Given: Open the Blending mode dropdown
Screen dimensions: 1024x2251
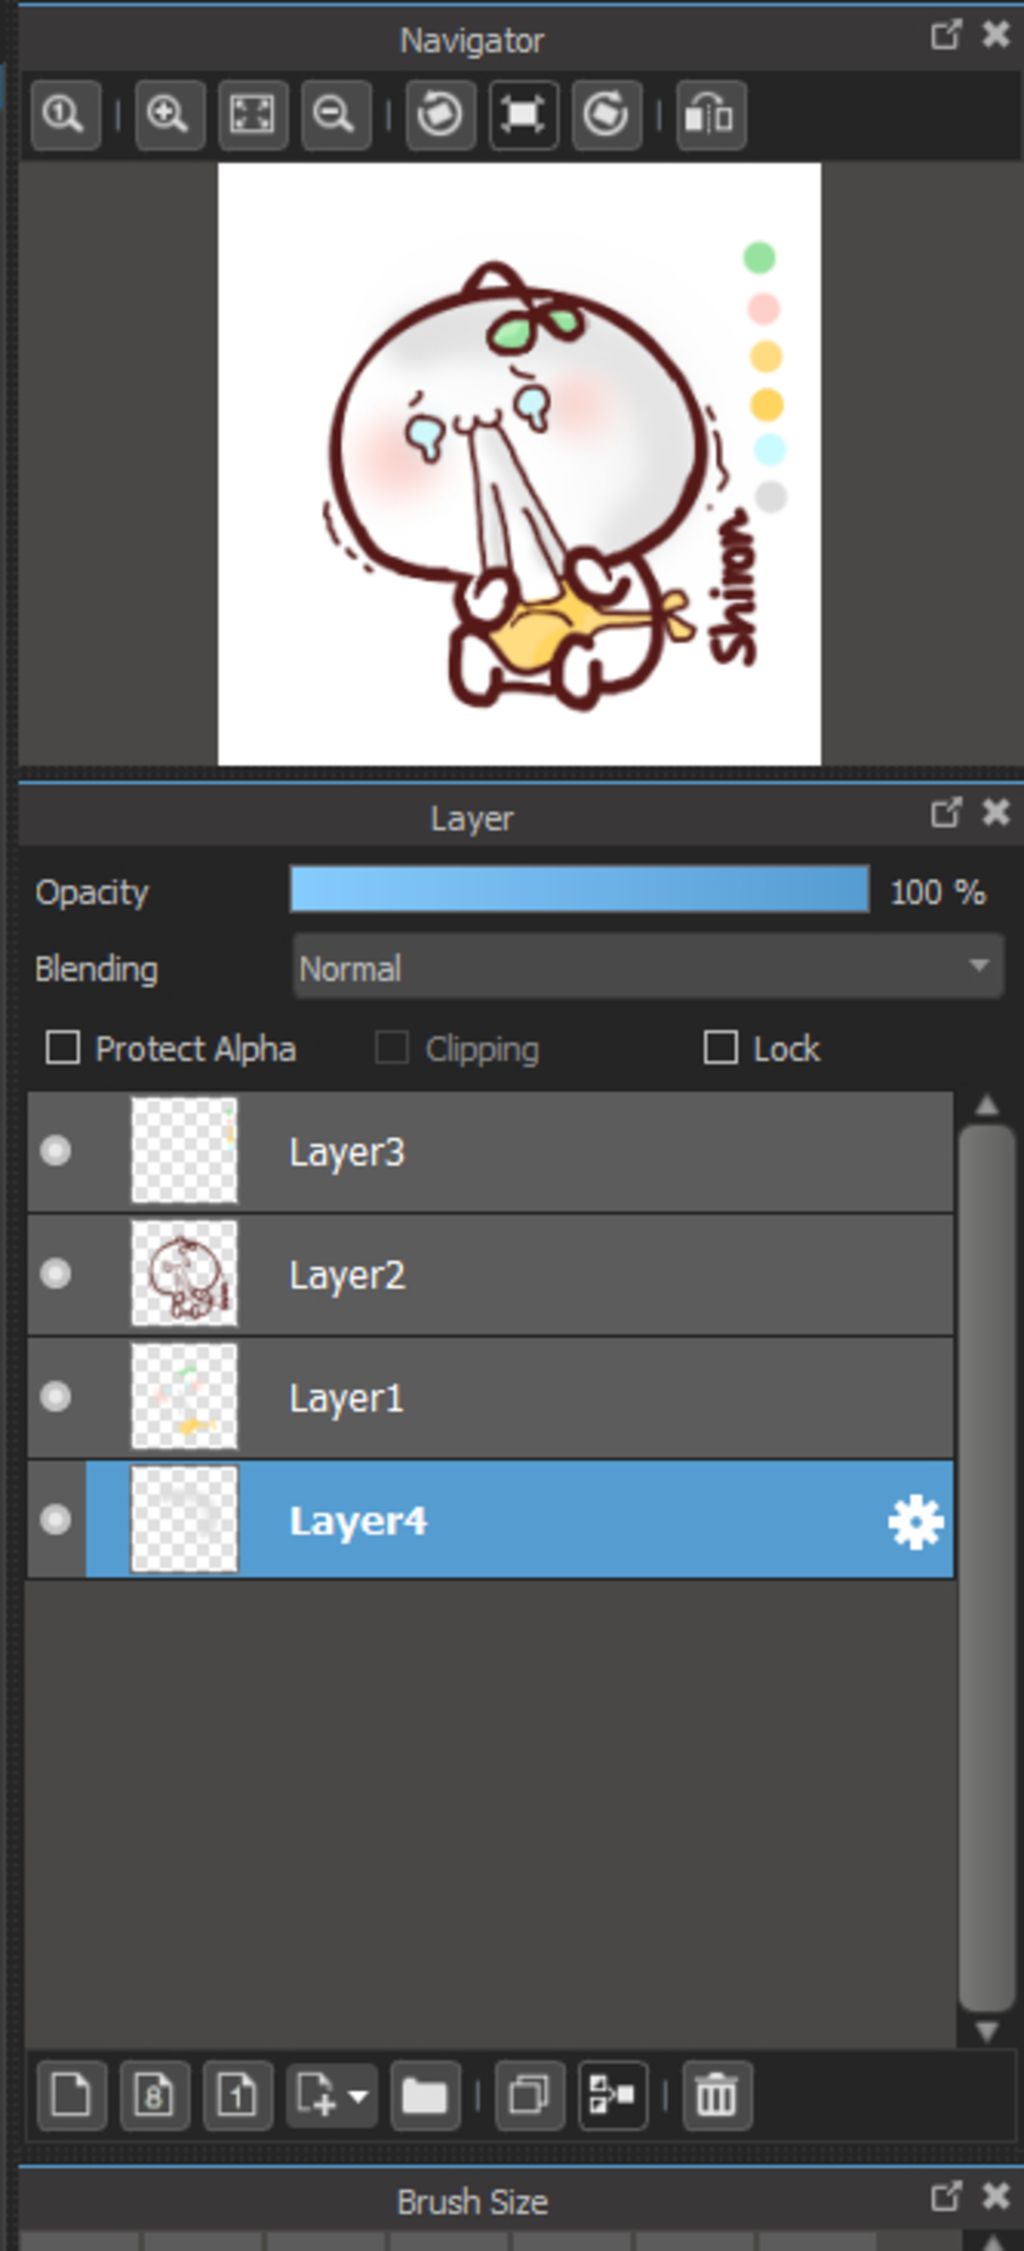Looking at the screenshot, I should coord(648,966).
